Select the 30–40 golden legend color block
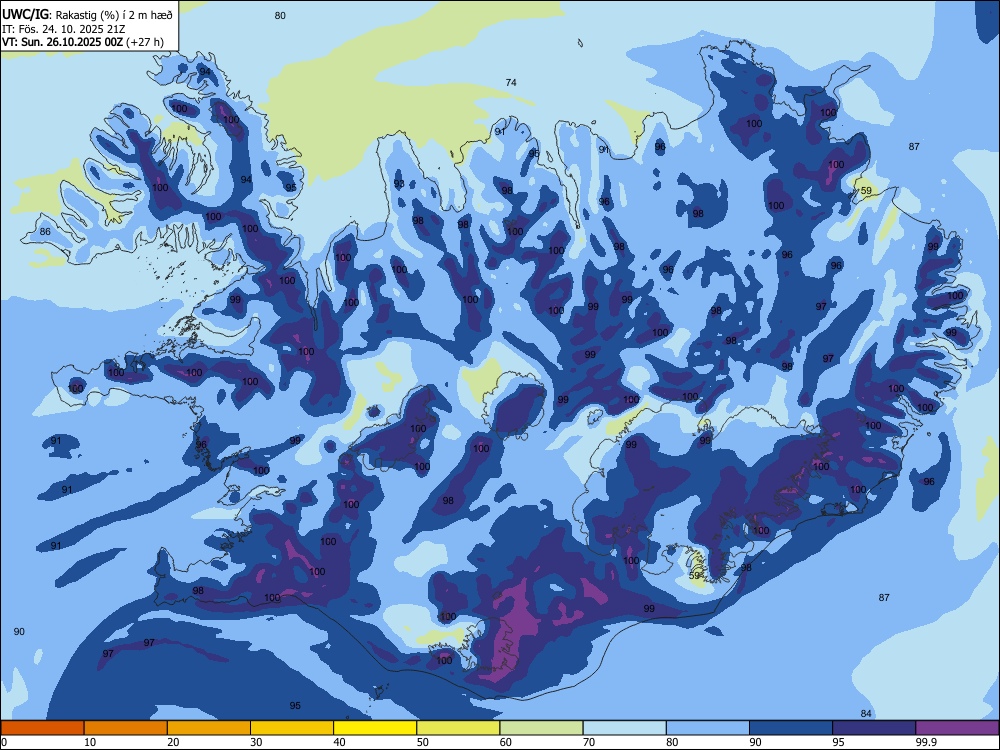The width and height of the screenshot is (1000, 750). click(x=292, y=728)
